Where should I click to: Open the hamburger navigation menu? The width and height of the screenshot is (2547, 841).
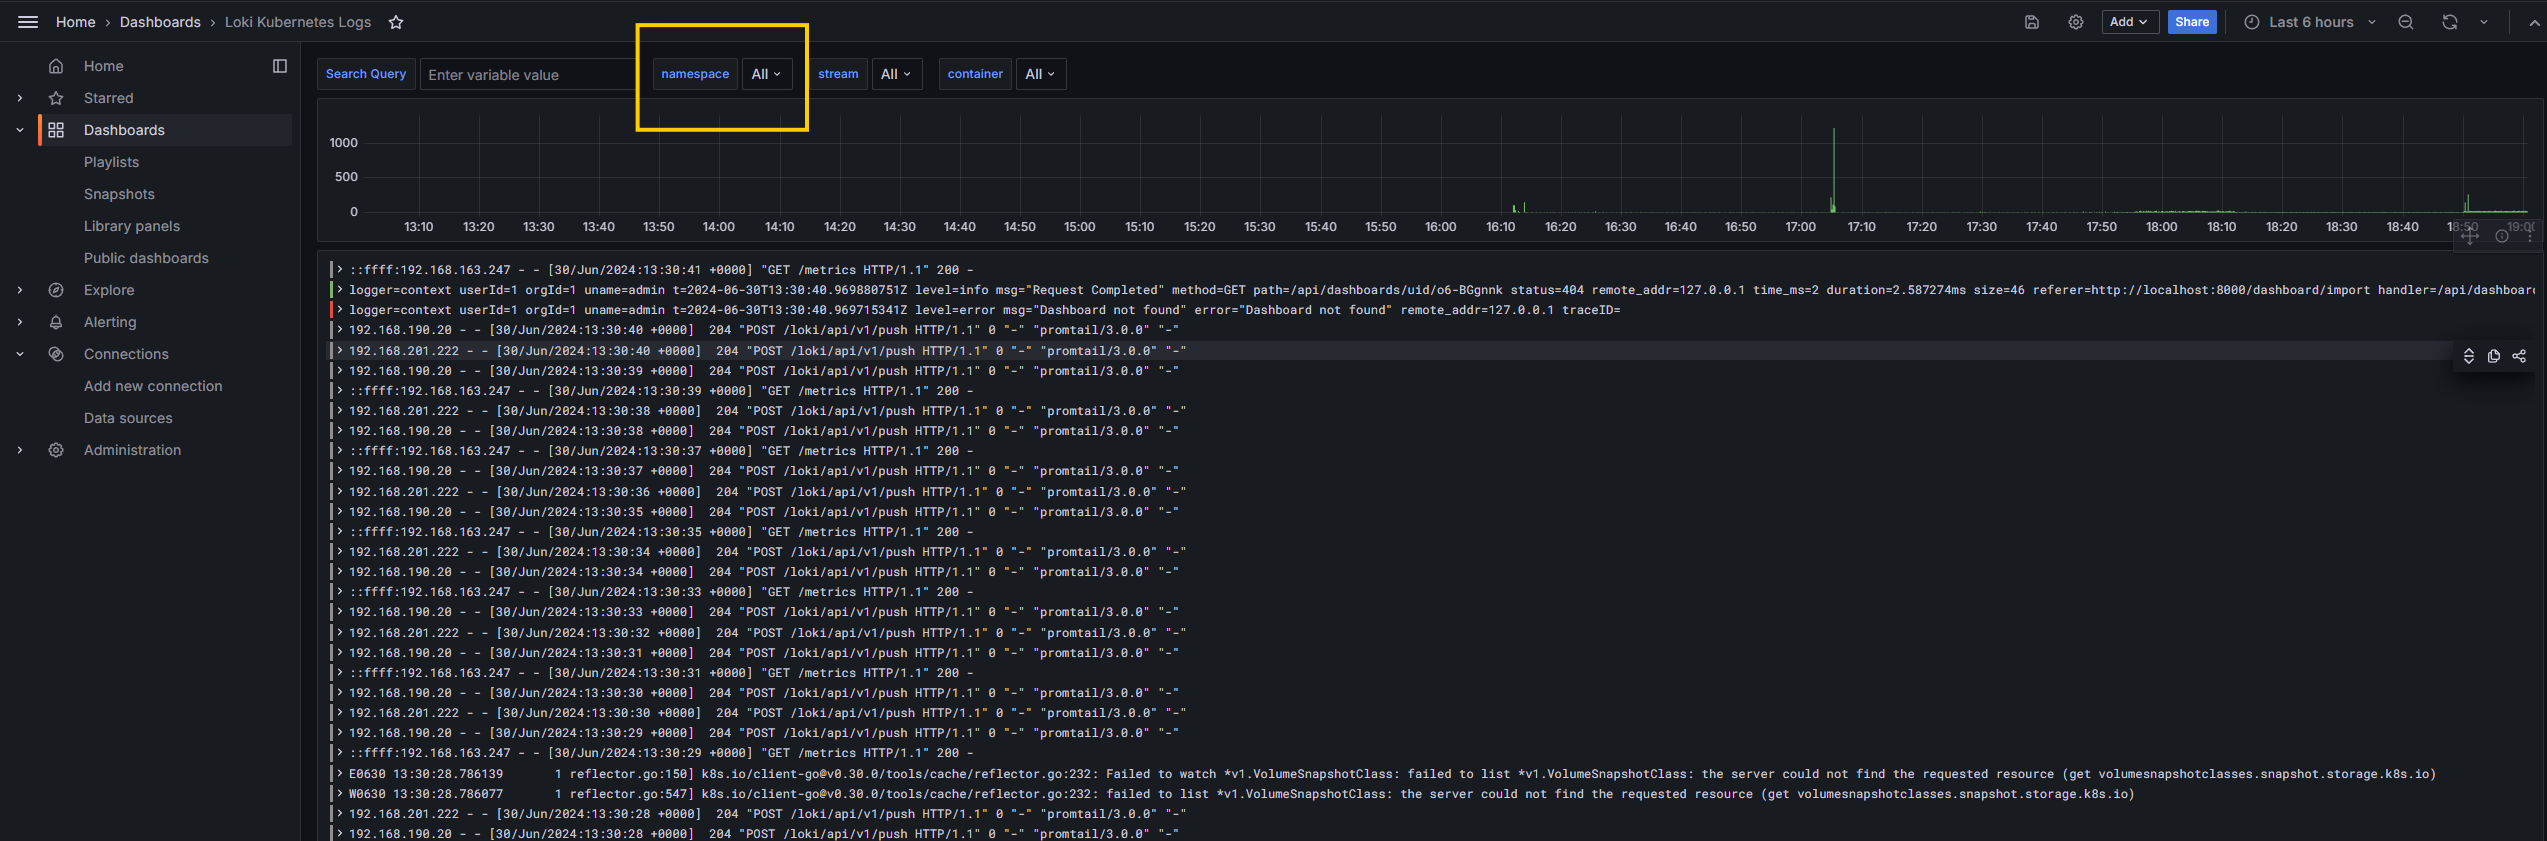[28, 22]
